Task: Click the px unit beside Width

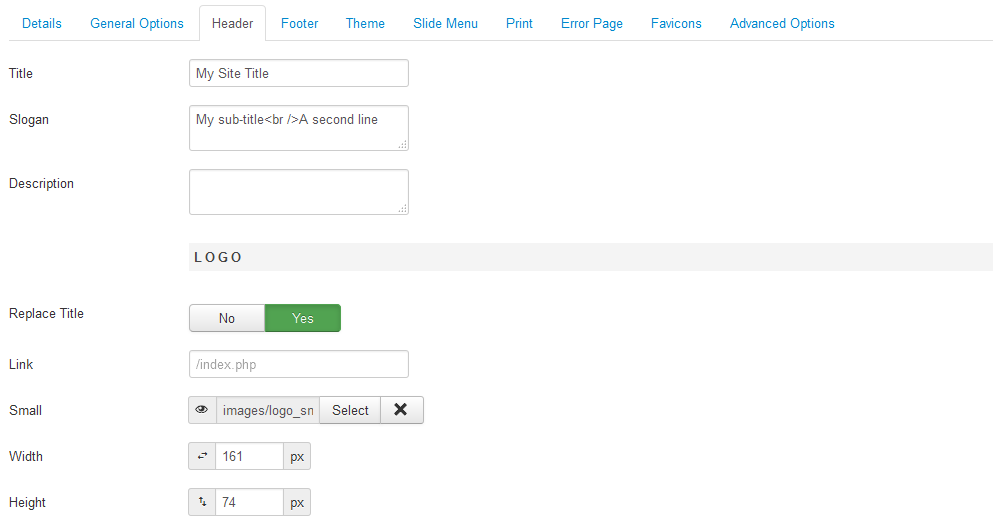Action: 297,456
